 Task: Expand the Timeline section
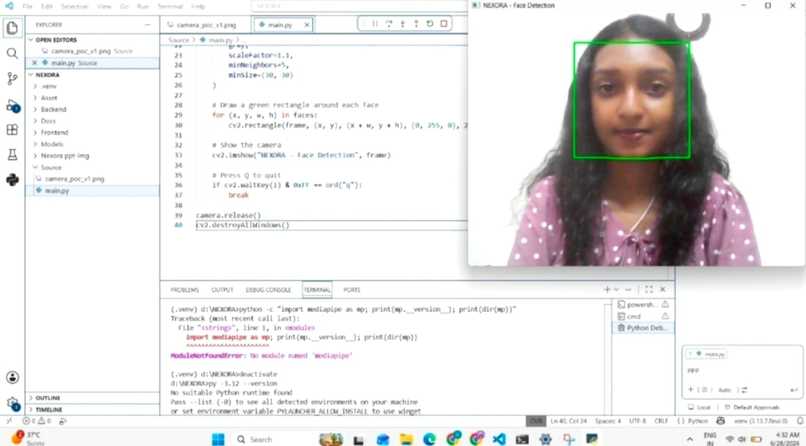click(x=93, y=410)
